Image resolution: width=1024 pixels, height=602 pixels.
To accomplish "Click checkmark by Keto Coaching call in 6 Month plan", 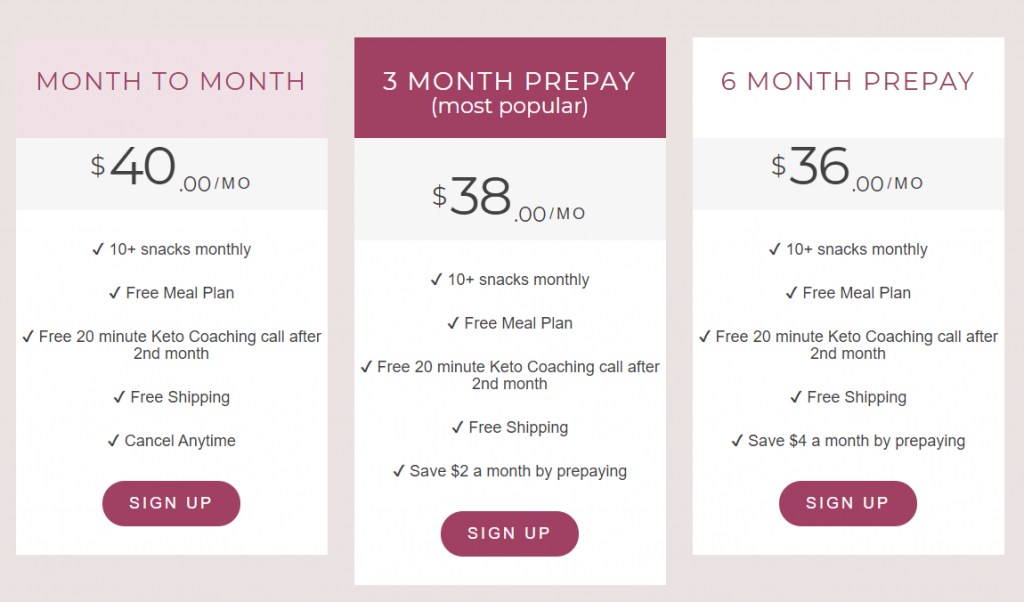I will [705, 336].
